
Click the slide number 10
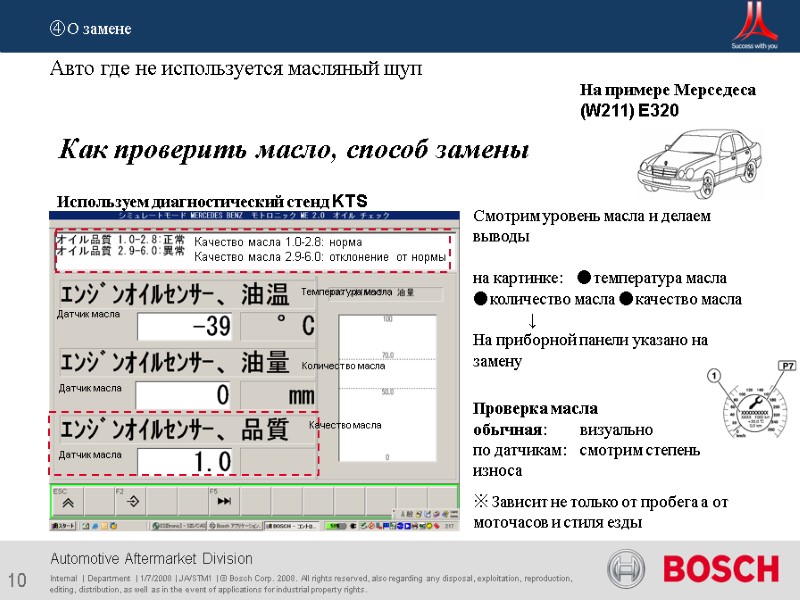[17, 580]
